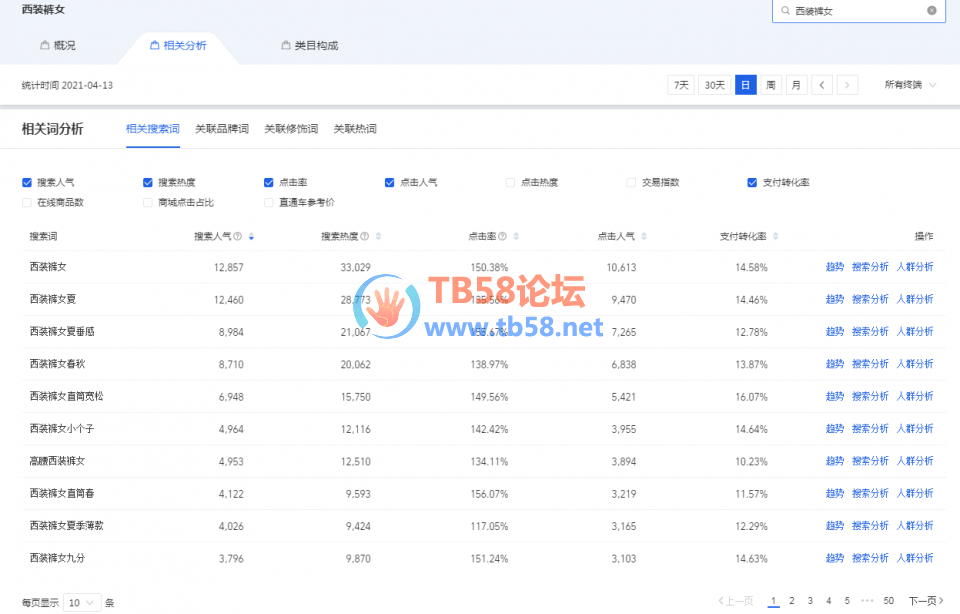Go to page 2 in pagination

click(x=792, y=601)
